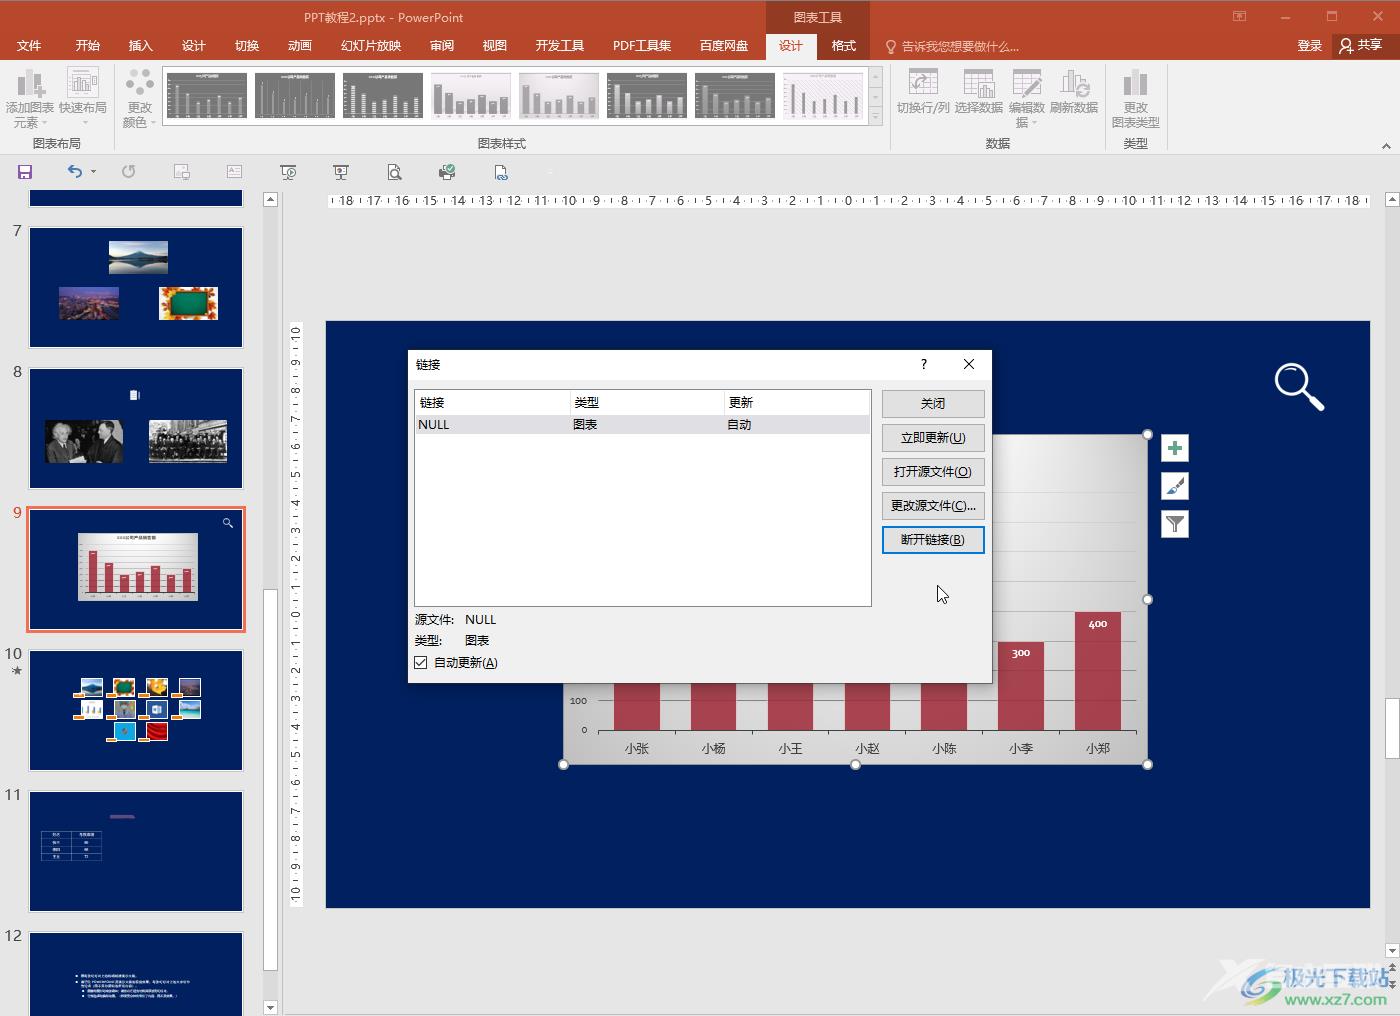This screenshot has height=1016, width=1400.
Task: Click the Save icon in quick access toolbar
Action: tap(25, 172)
